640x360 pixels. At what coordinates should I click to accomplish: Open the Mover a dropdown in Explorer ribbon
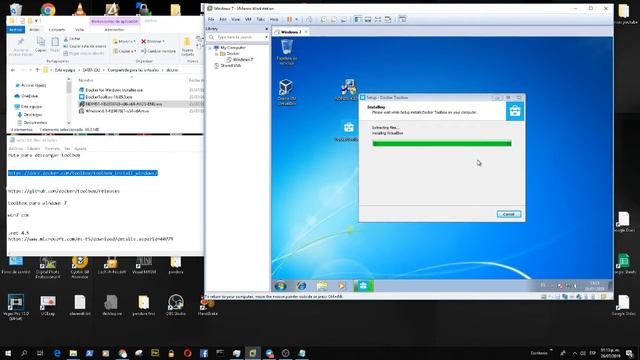(x=124, y=41)
